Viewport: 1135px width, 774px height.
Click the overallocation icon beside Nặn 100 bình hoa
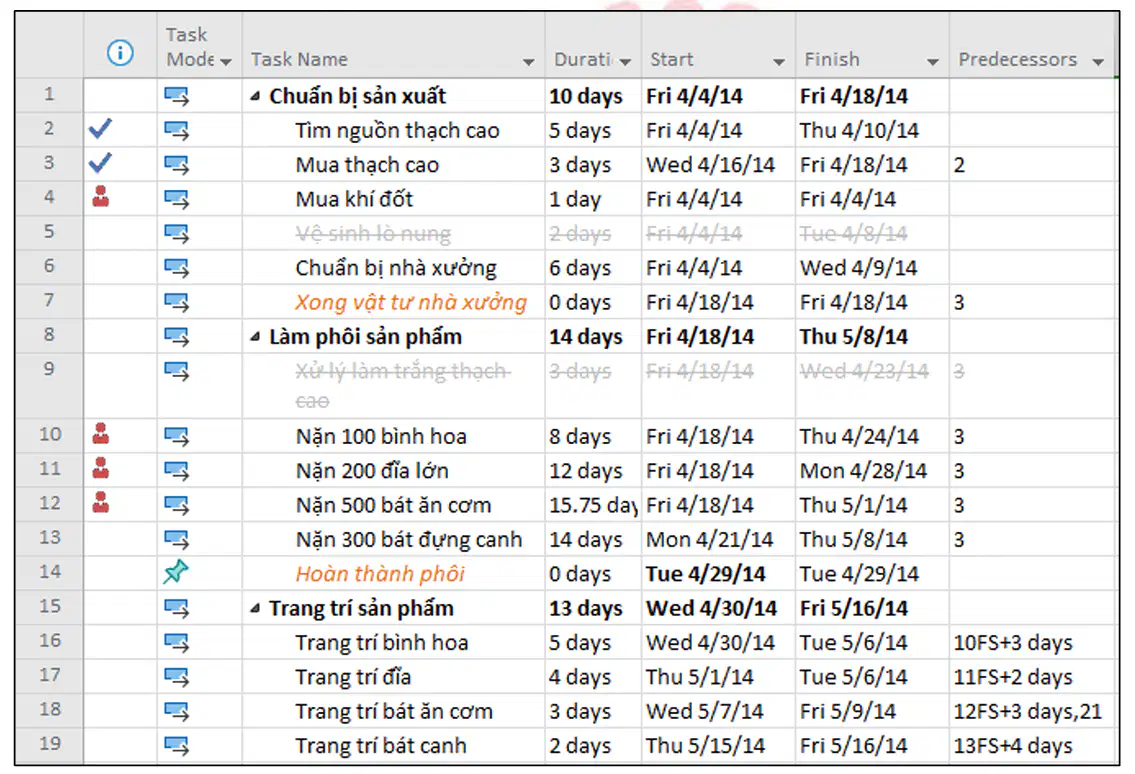tap(101, 434)
